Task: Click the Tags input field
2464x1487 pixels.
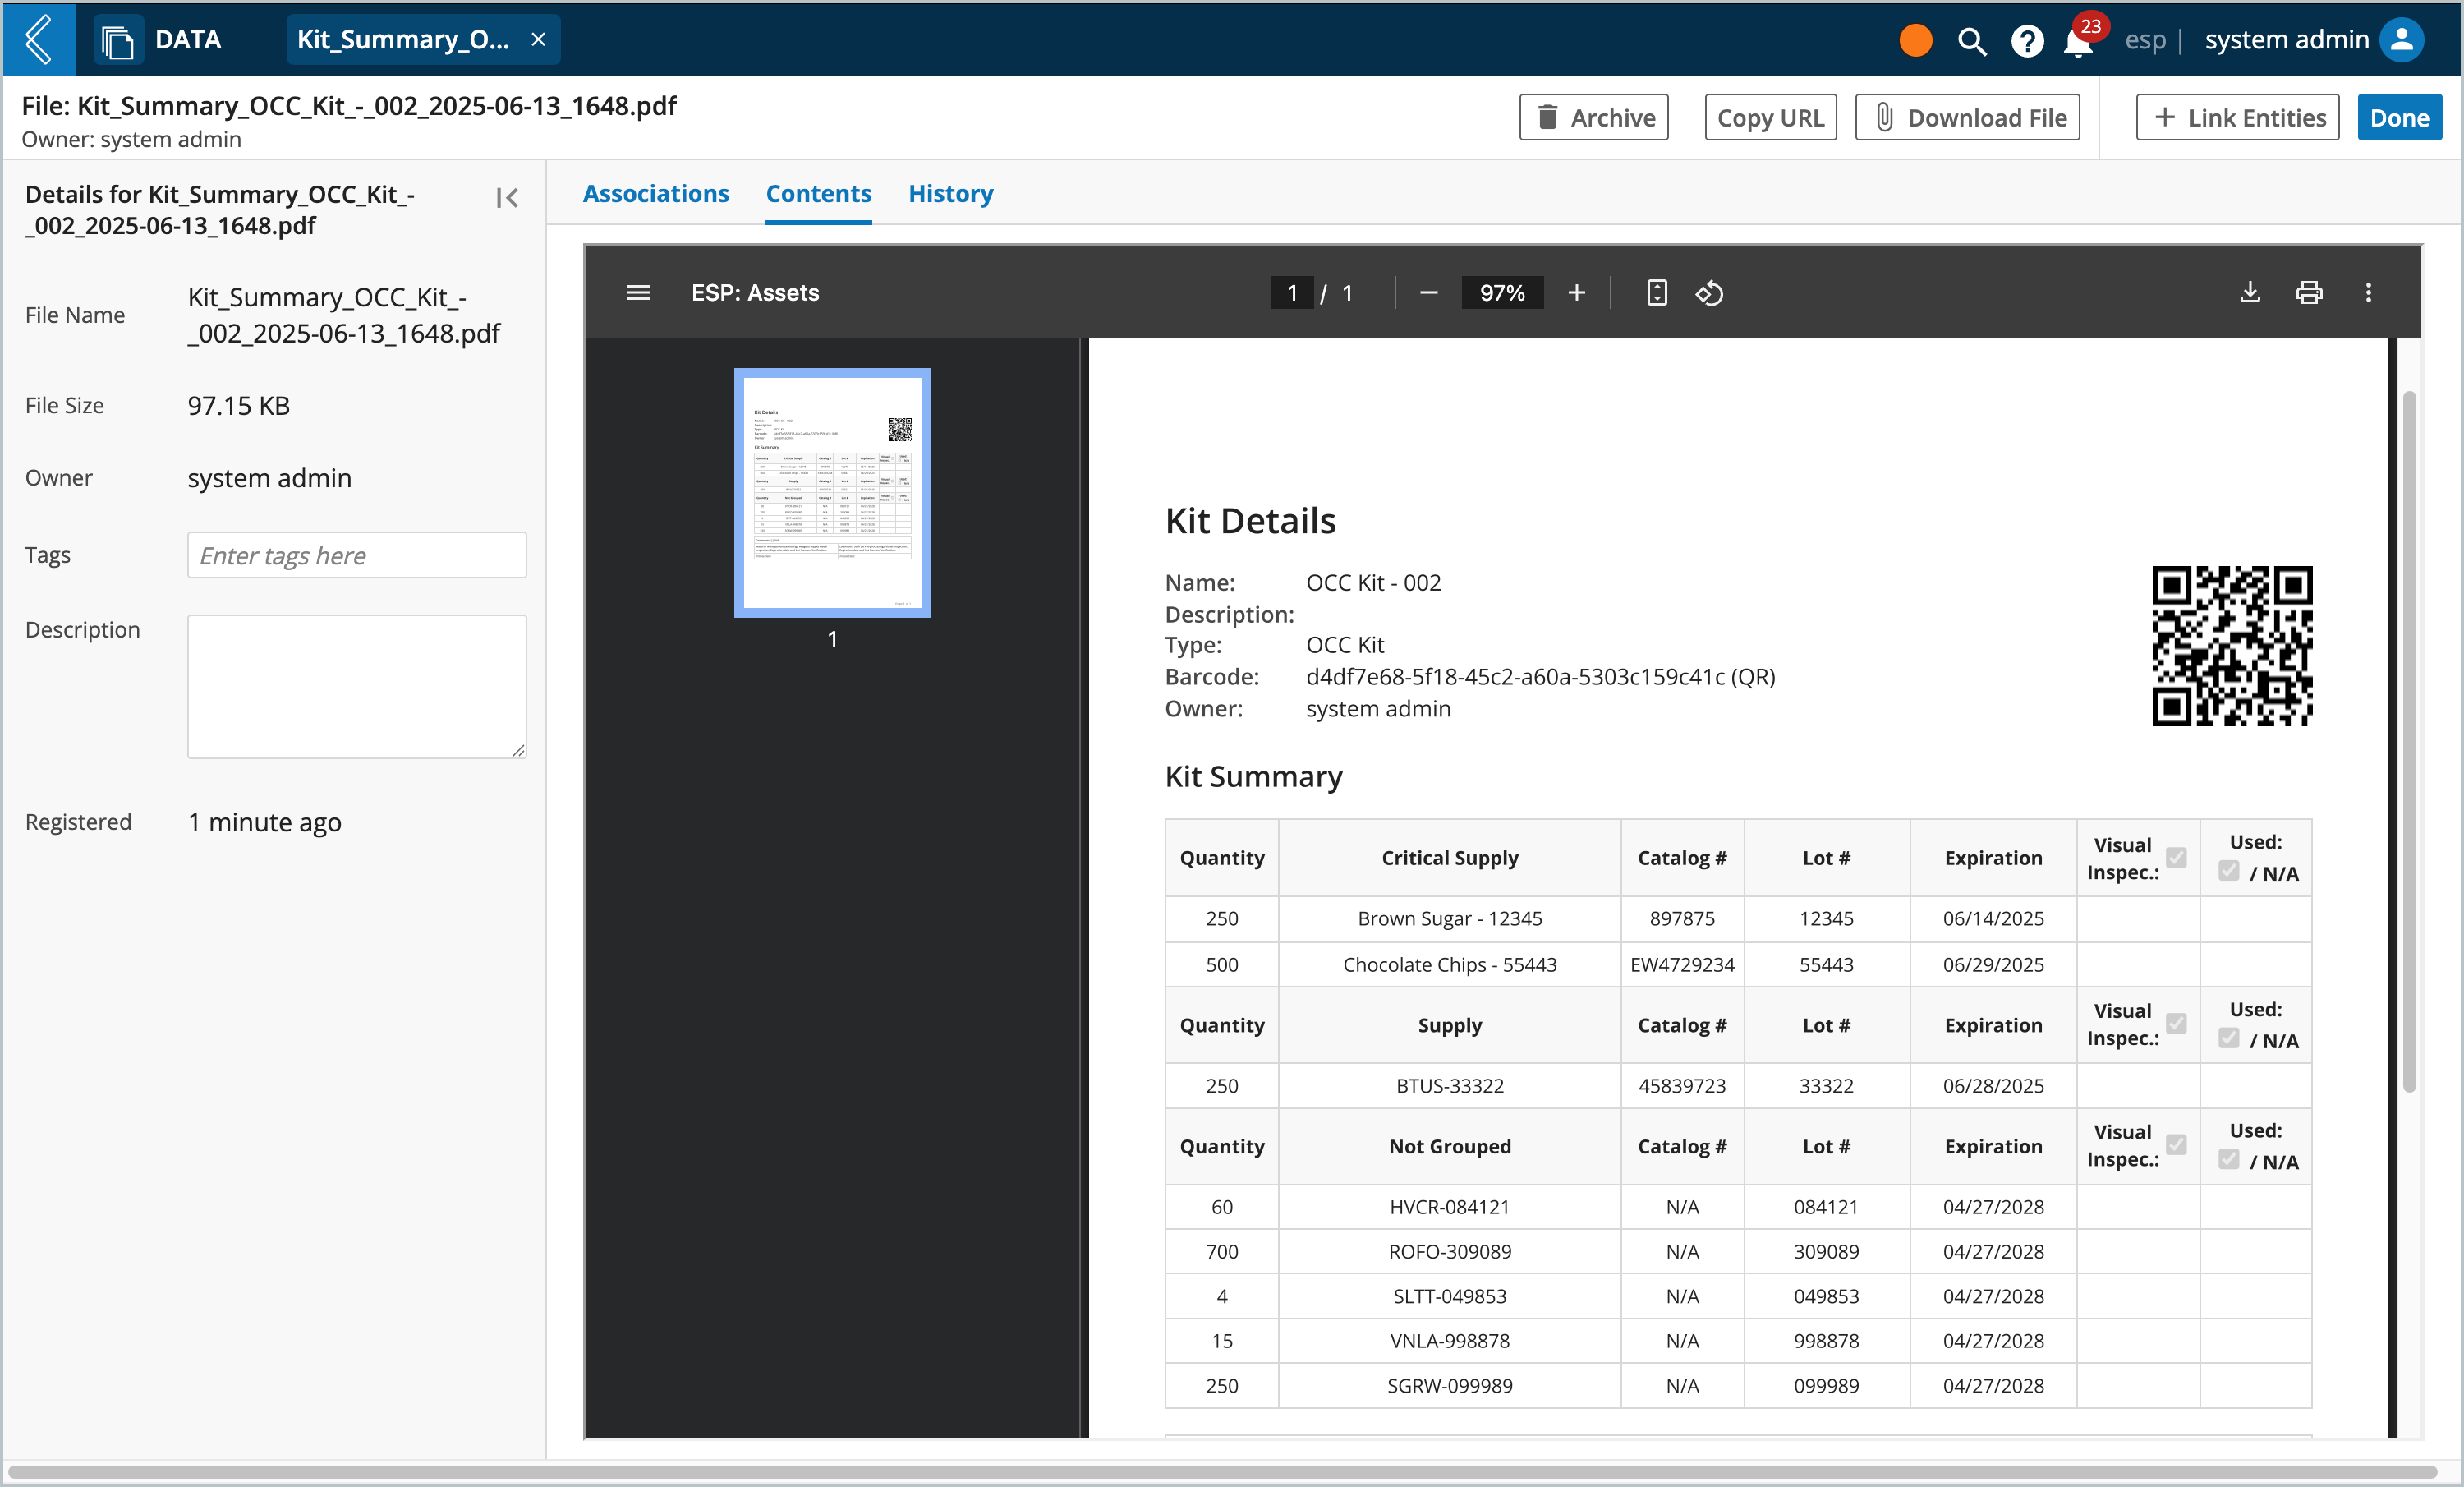Action: [x=357, y=554]
